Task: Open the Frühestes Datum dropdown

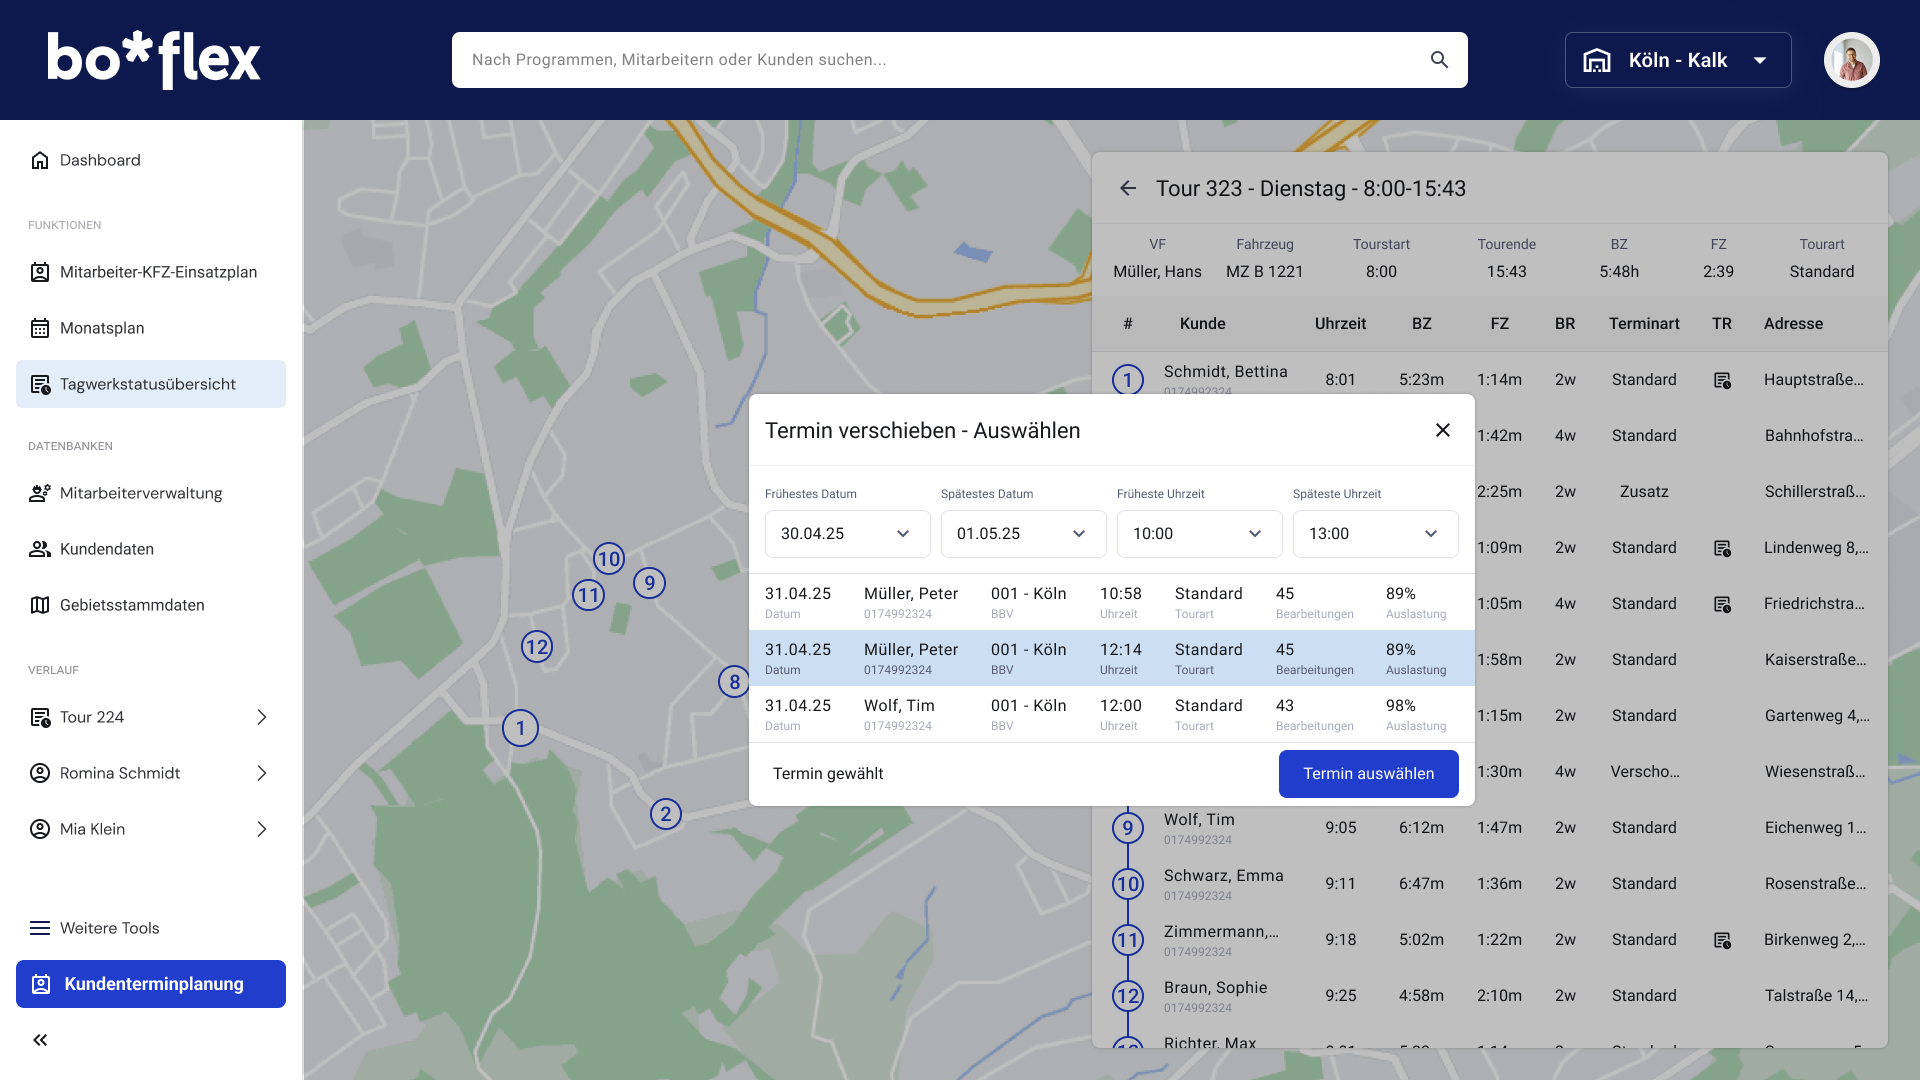Action: coord(847,534)
